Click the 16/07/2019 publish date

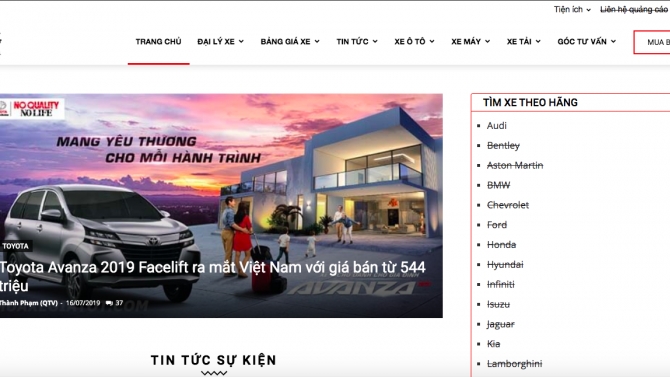pos(83,303)
